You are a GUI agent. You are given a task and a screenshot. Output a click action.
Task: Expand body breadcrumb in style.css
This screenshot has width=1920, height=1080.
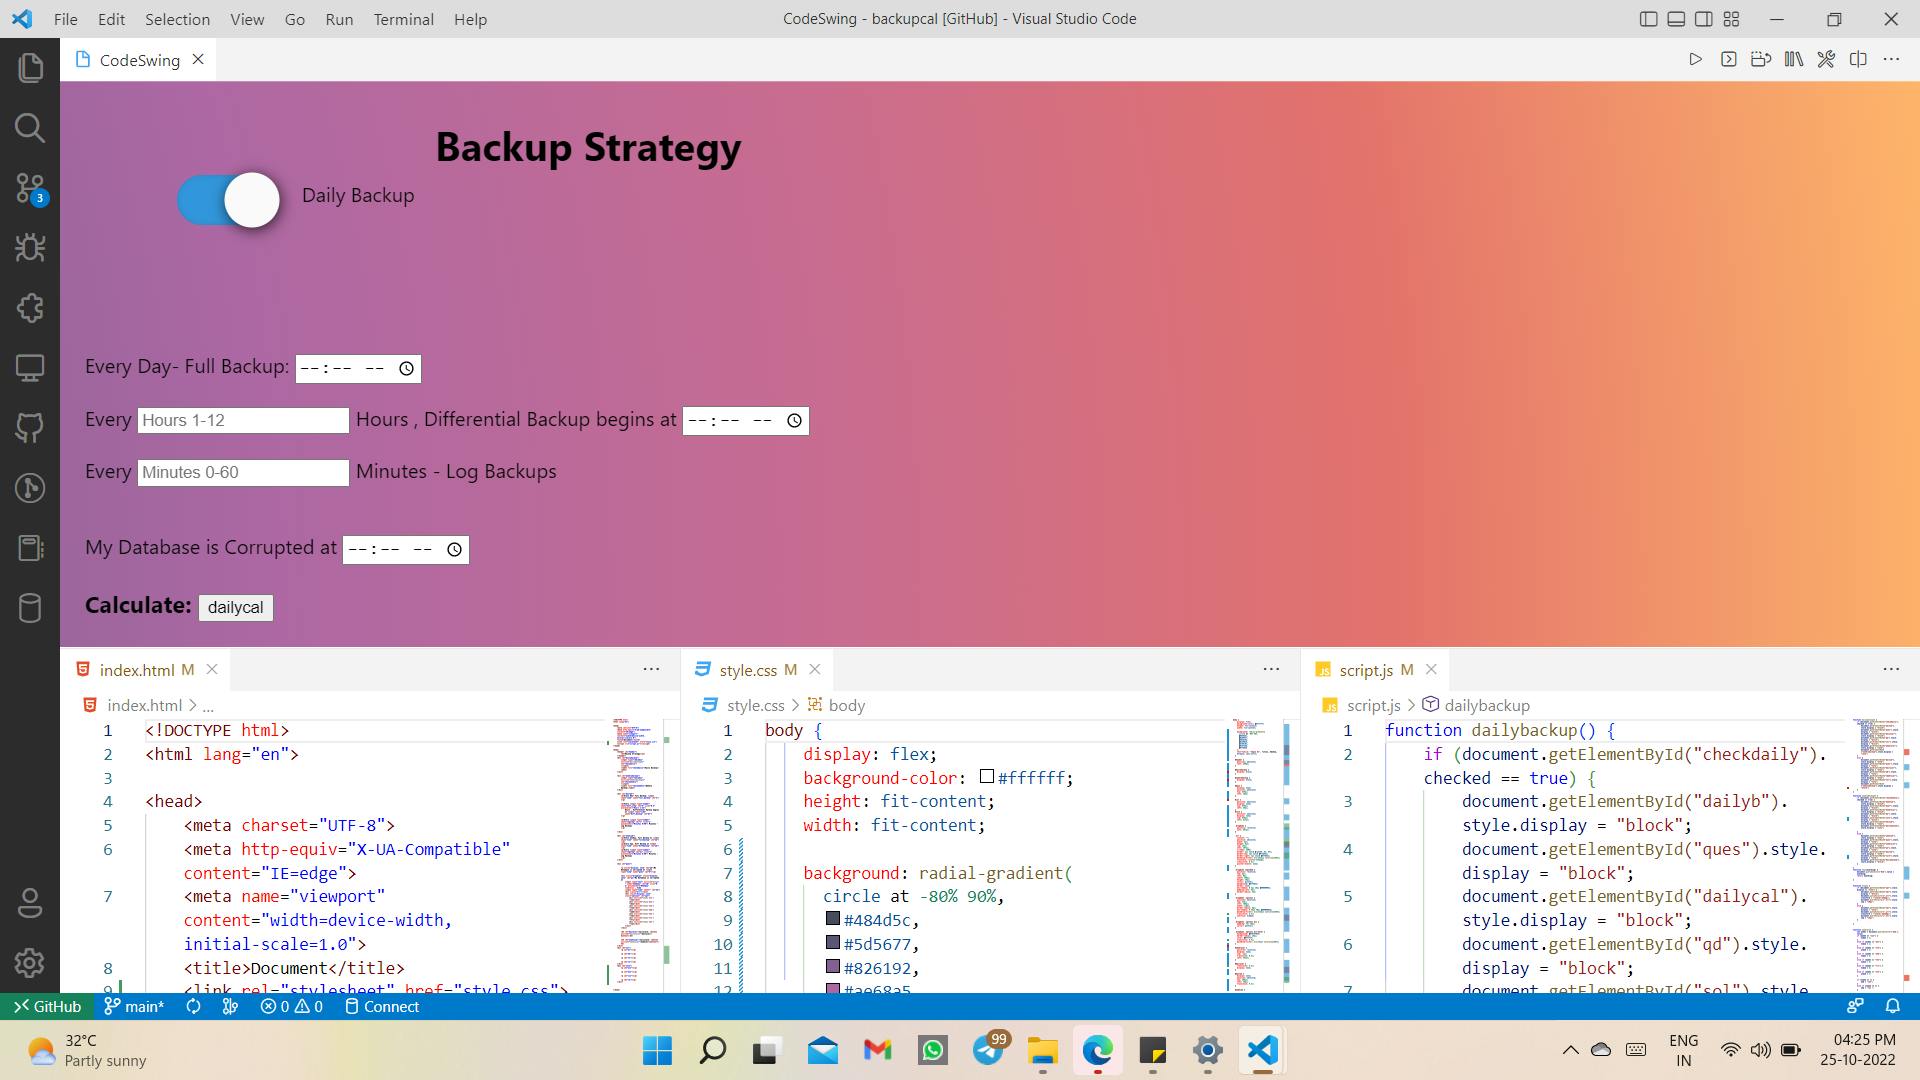click(x=837, y=706)
